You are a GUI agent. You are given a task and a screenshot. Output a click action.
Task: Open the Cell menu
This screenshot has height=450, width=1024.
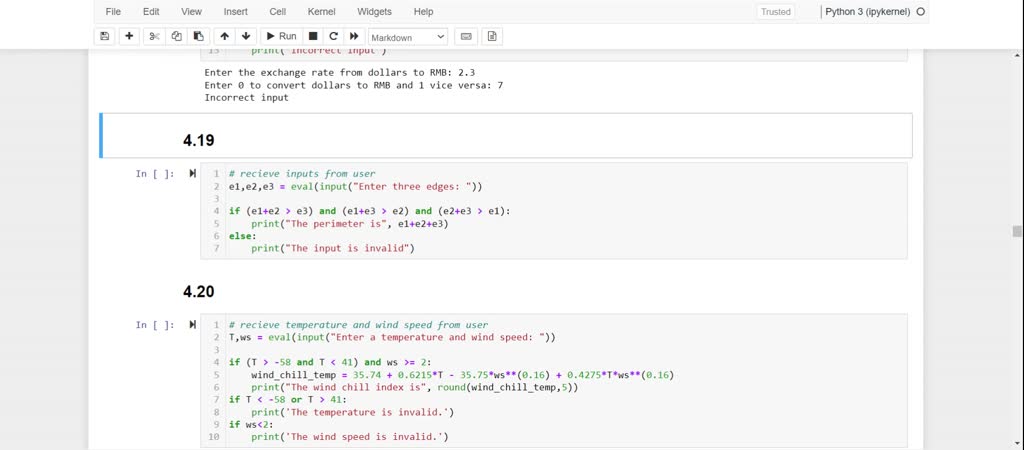[x=277, y=12]
